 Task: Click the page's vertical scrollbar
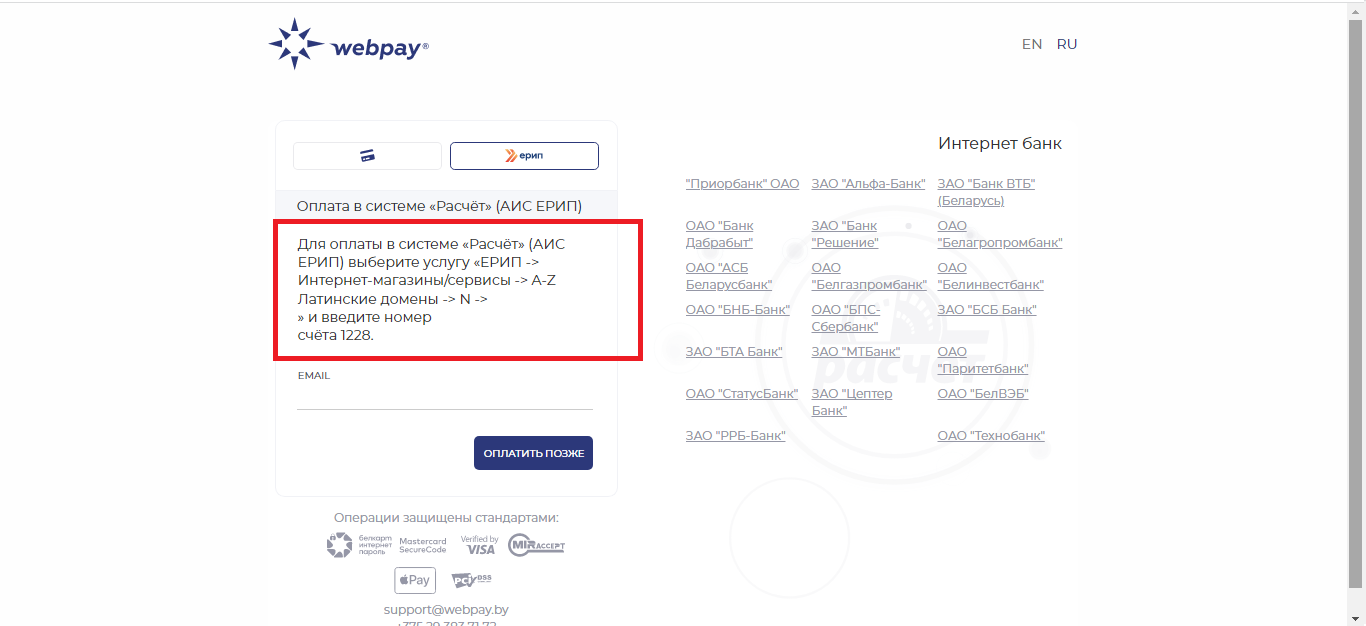[x=1356, y=300]
